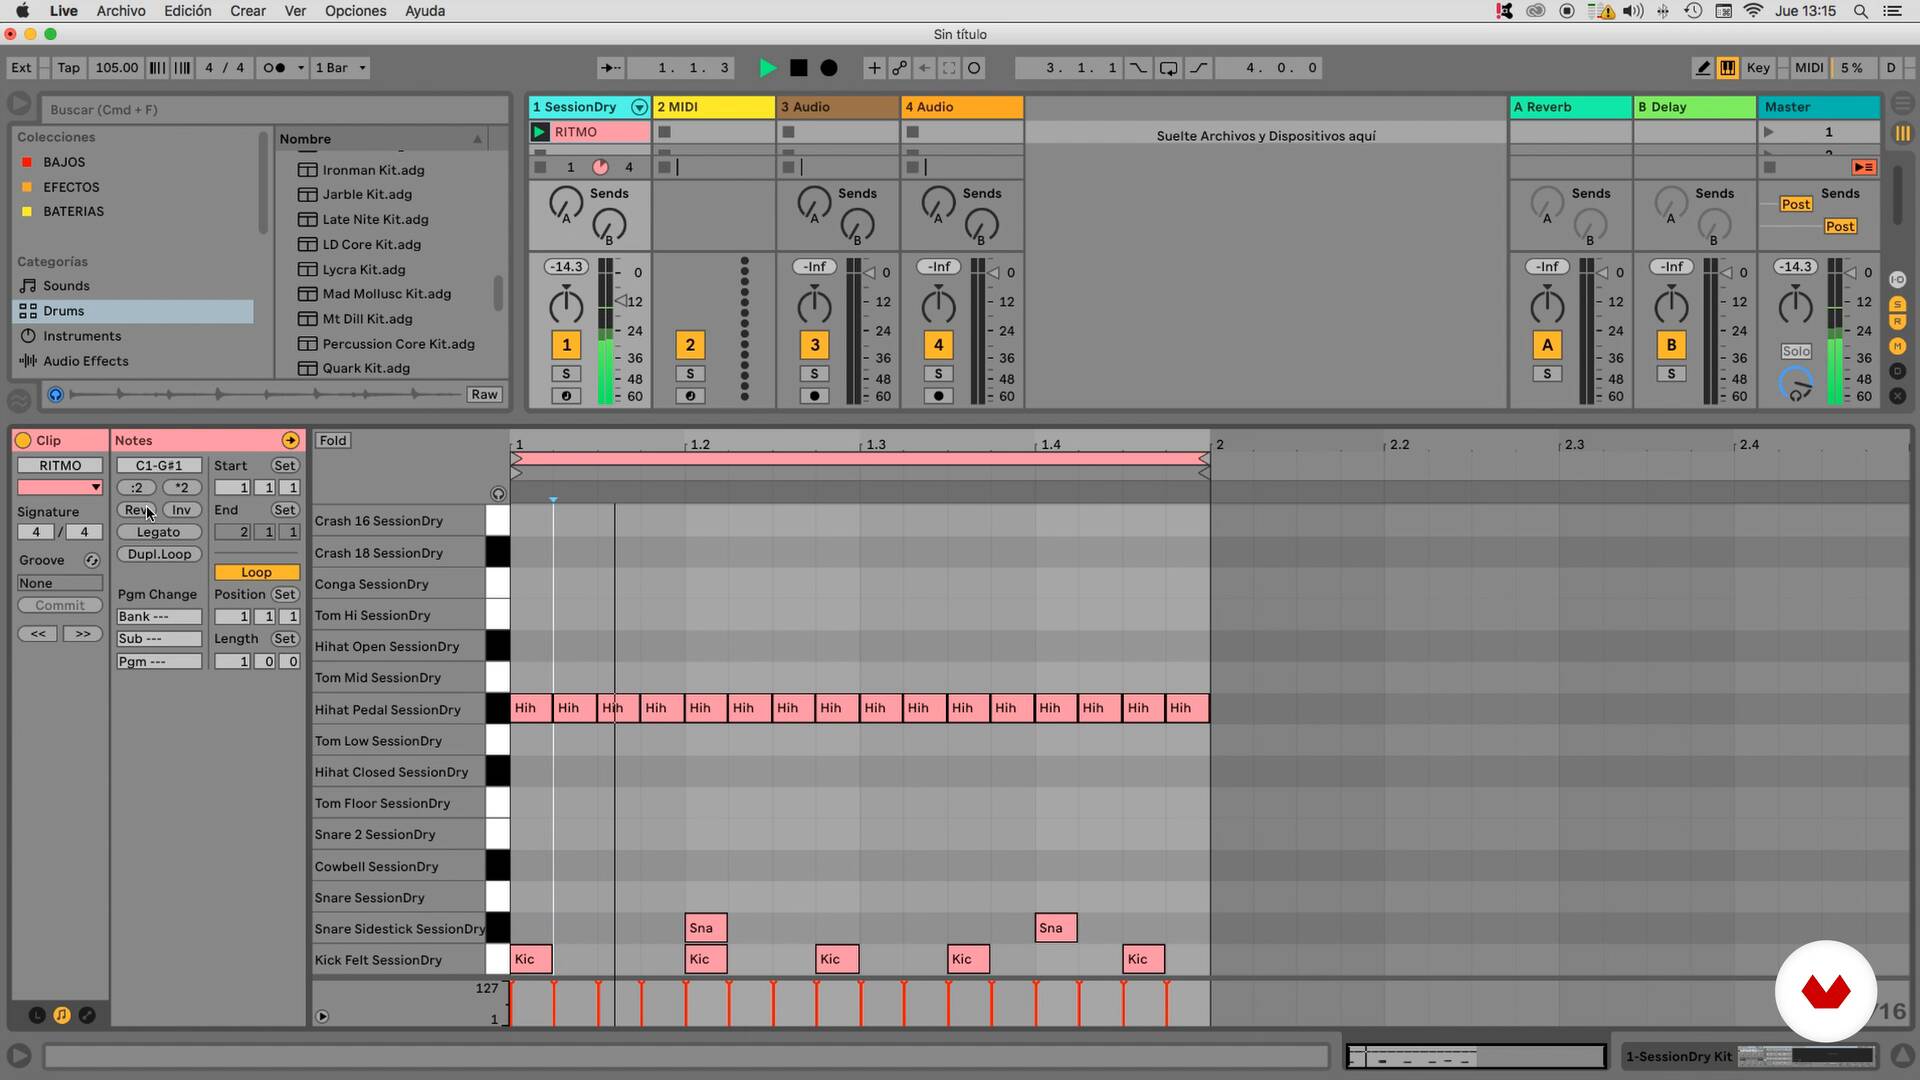This screenshot has height=1080, width=1920.
Task: Sort browser by Nombre column
Action: coord(381,139)
